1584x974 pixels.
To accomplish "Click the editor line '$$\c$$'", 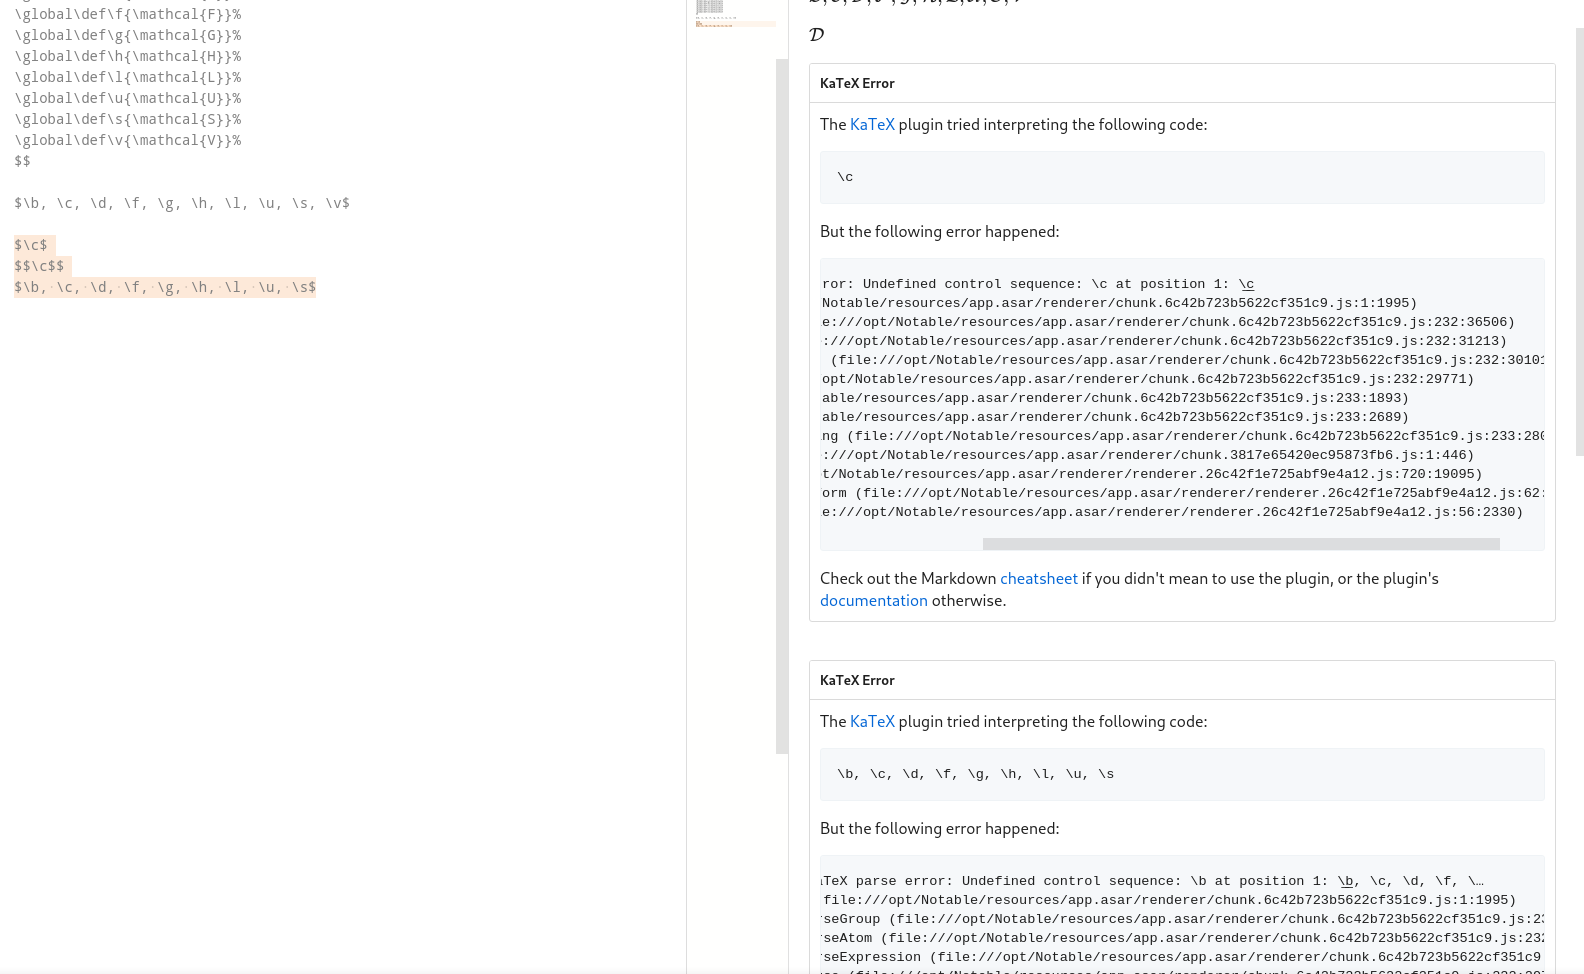I will [39, 266].
